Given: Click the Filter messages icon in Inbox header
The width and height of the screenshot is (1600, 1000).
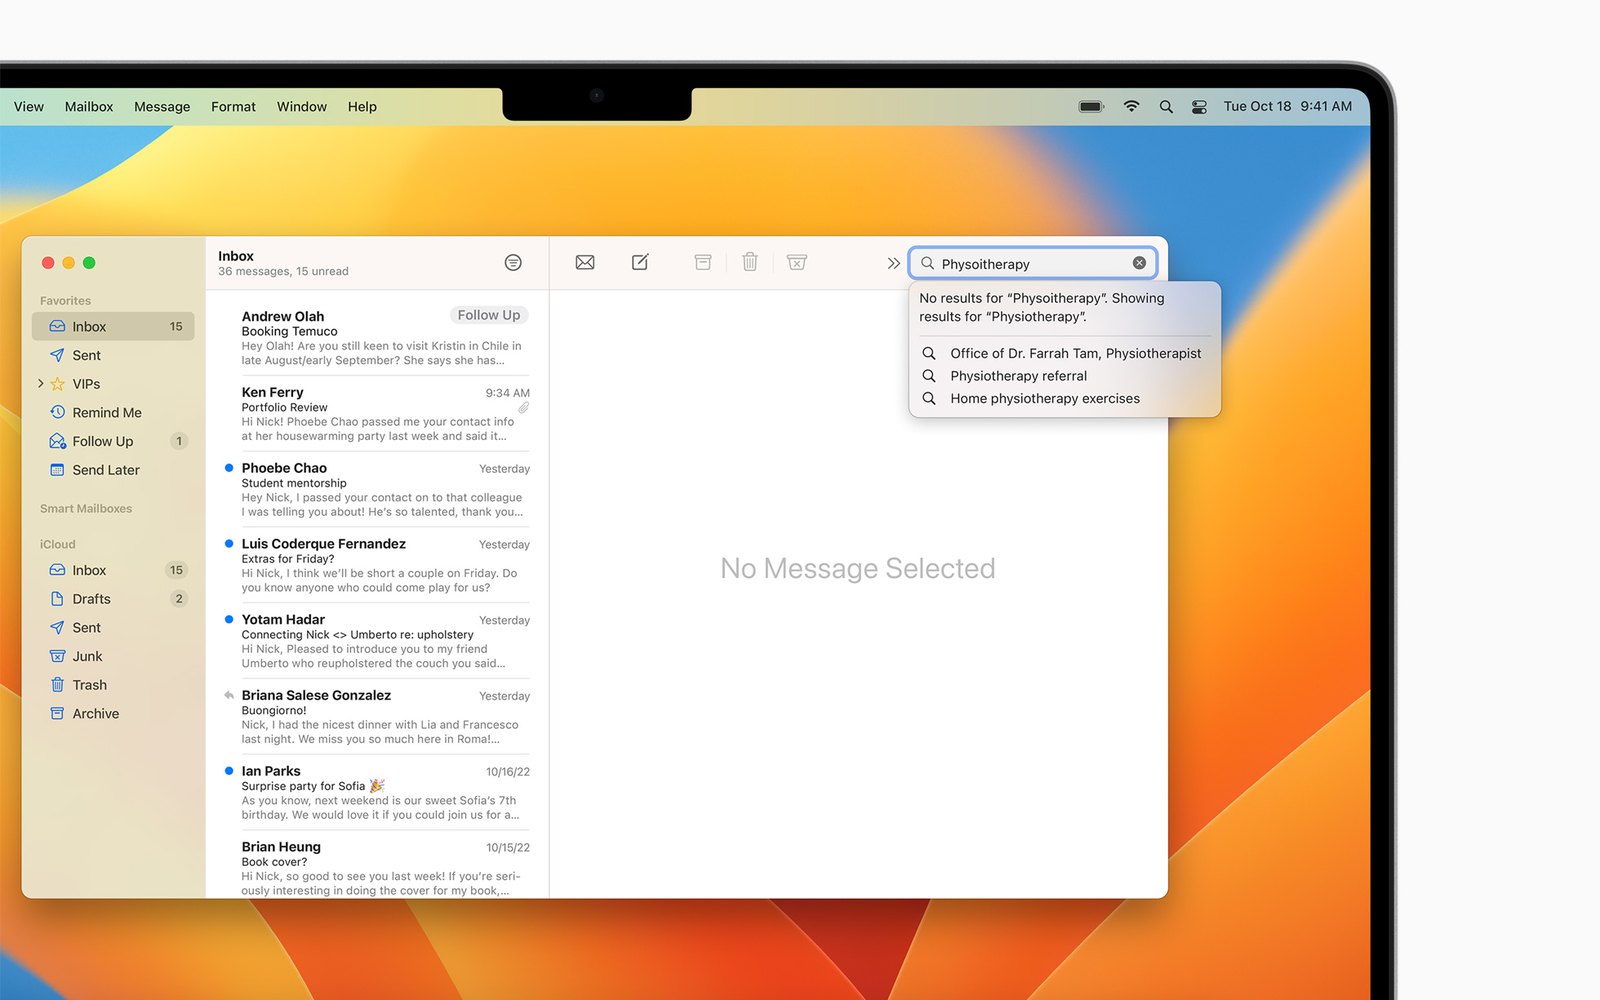Looking at the screenshot, I should [513, 262].
